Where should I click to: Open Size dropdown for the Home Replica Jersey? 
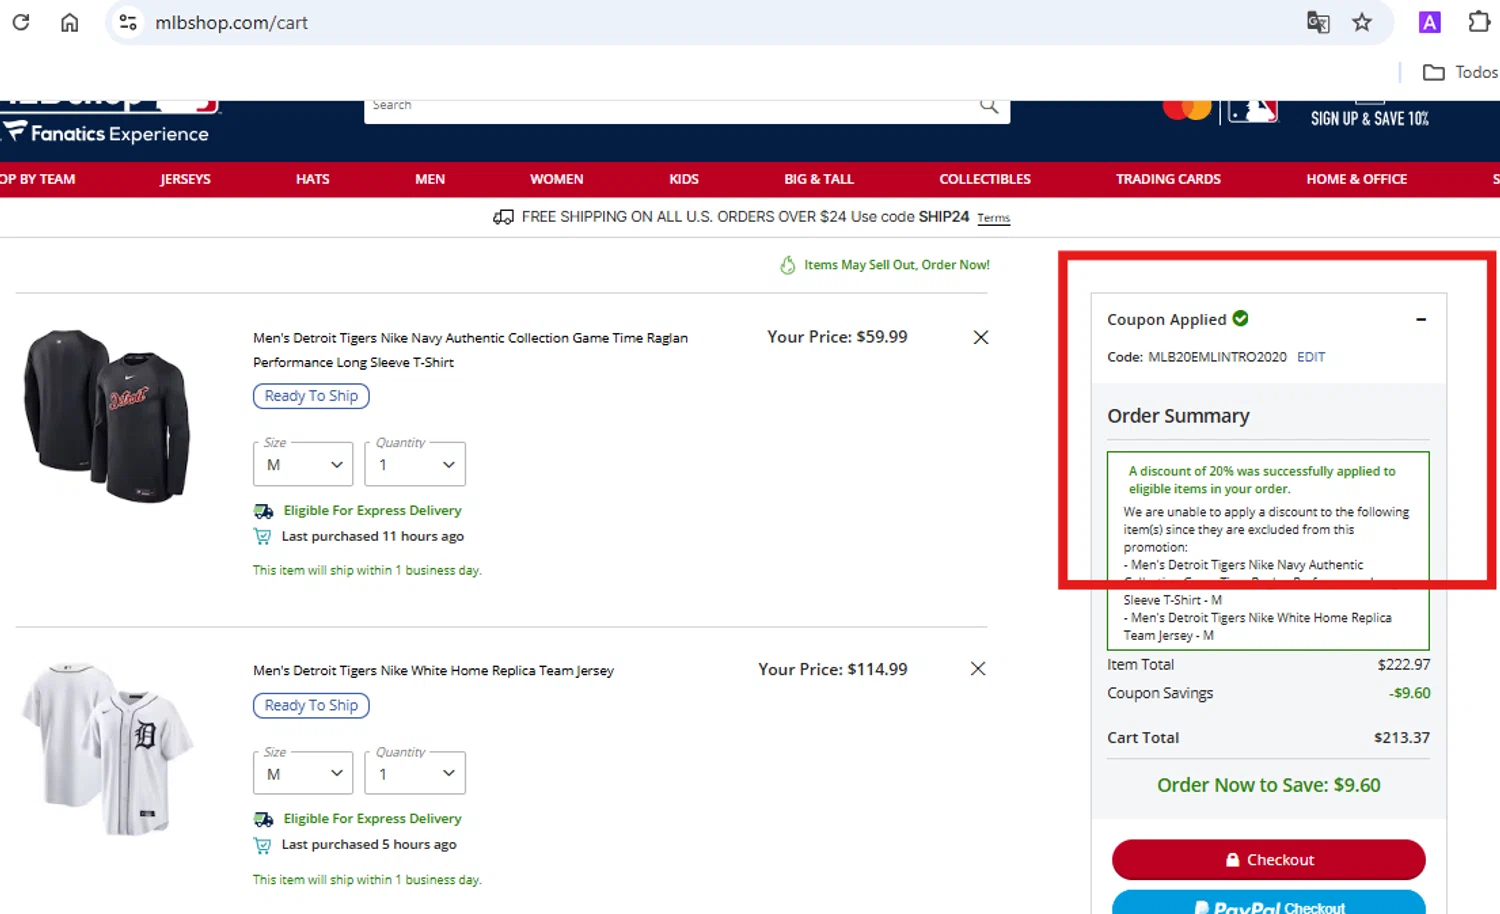tap(303, 774)
